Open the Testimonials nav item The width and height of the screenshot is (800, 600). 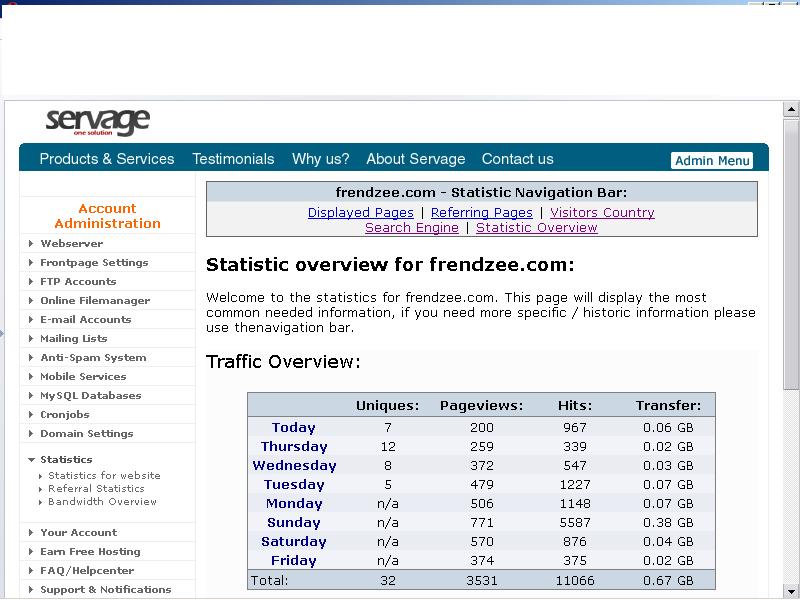point(233,159)
